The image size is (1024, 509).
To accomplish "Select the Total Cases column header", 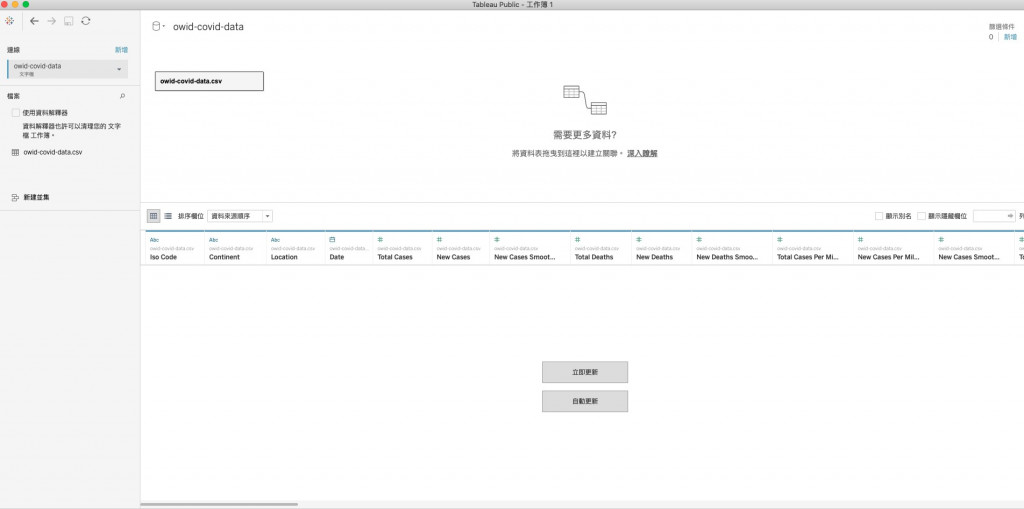I will [402, 248].
